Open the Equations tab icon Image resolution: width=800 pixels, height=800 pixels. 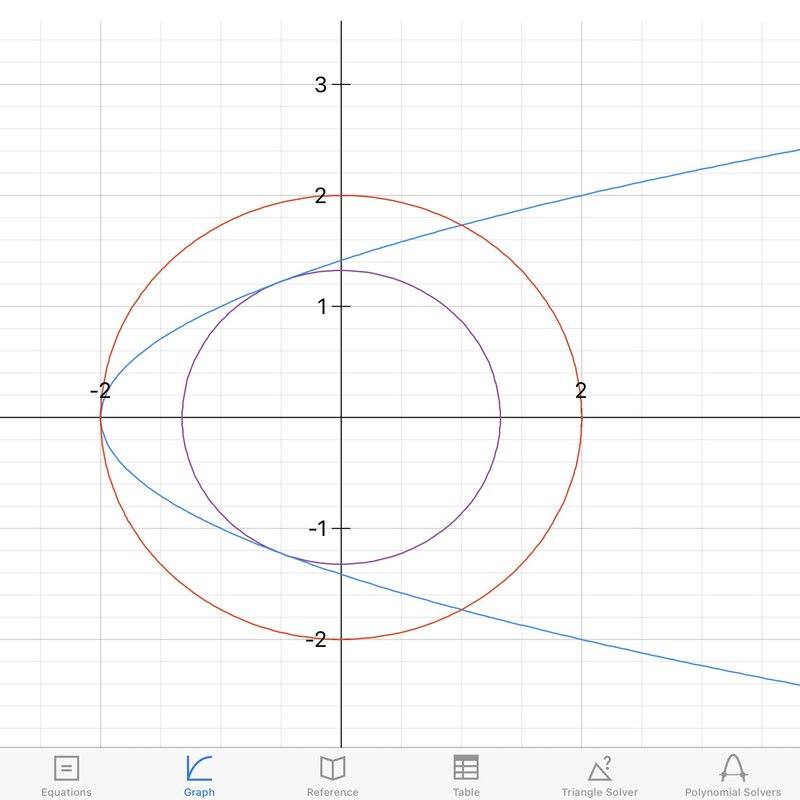pos(66,768)
